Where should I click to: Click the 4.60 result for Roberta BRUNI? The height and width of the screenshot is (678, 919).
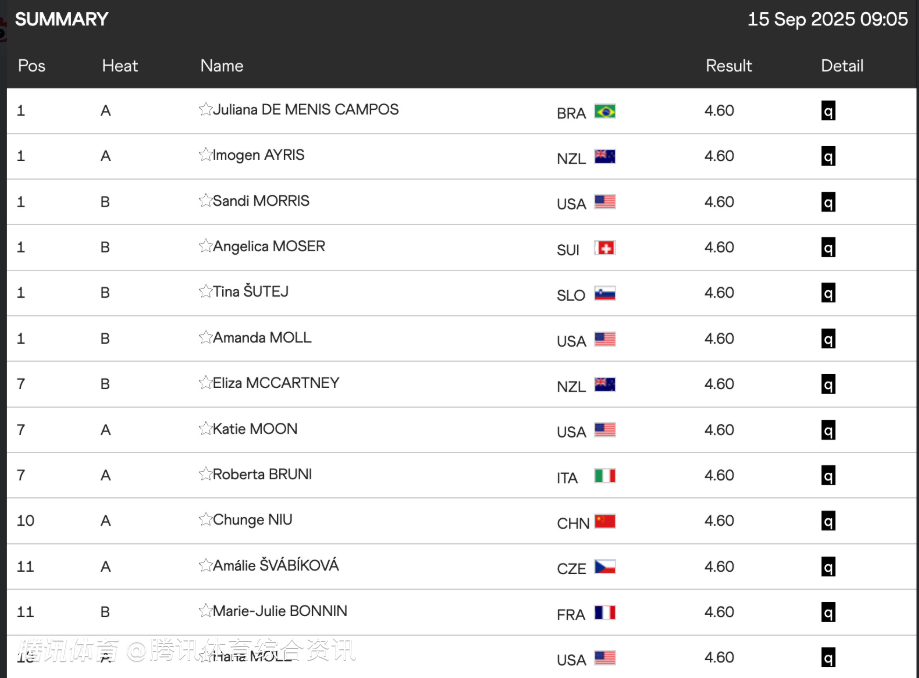pyautogui.click(x=719, y=475)
